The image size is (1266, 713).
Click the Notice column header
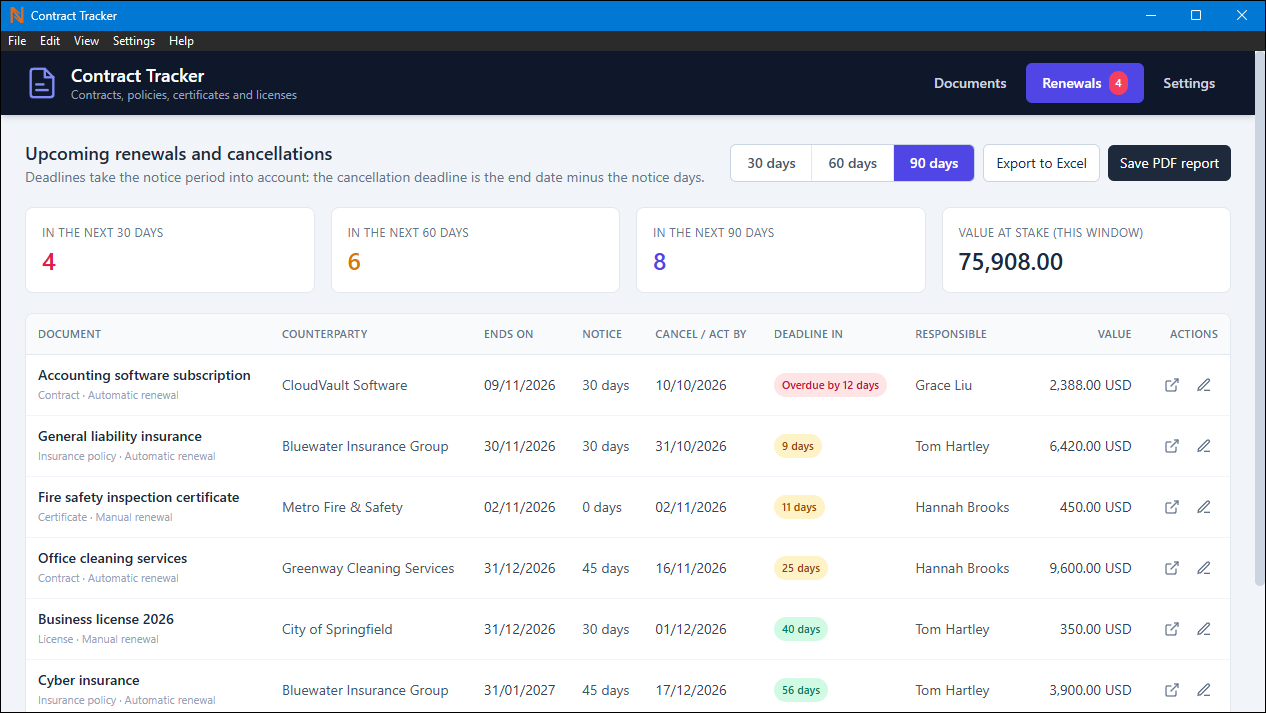point(602,334)
